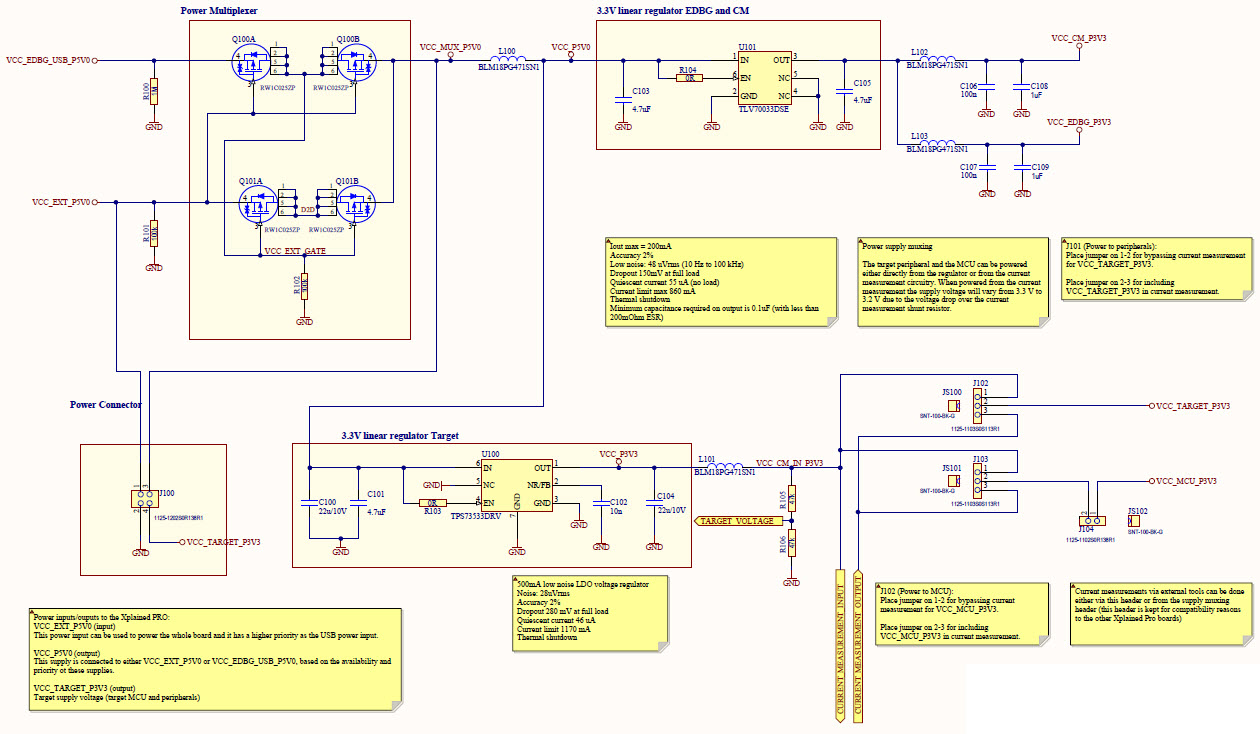Click jumper JS101 beside header J103

tap(953, 480)
